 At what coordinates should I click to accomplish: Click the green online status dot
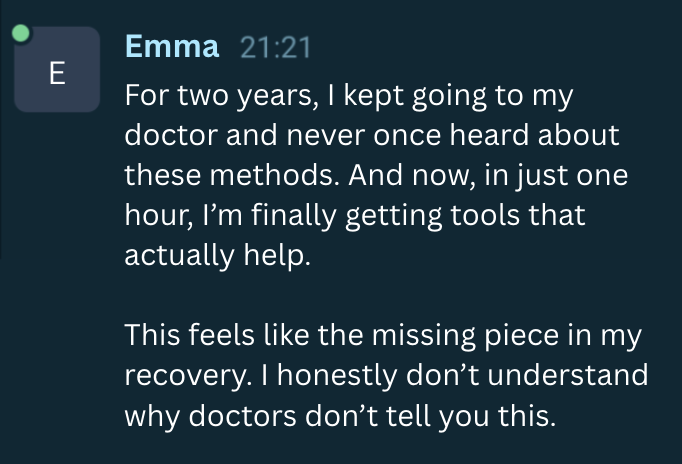point(21,33)
